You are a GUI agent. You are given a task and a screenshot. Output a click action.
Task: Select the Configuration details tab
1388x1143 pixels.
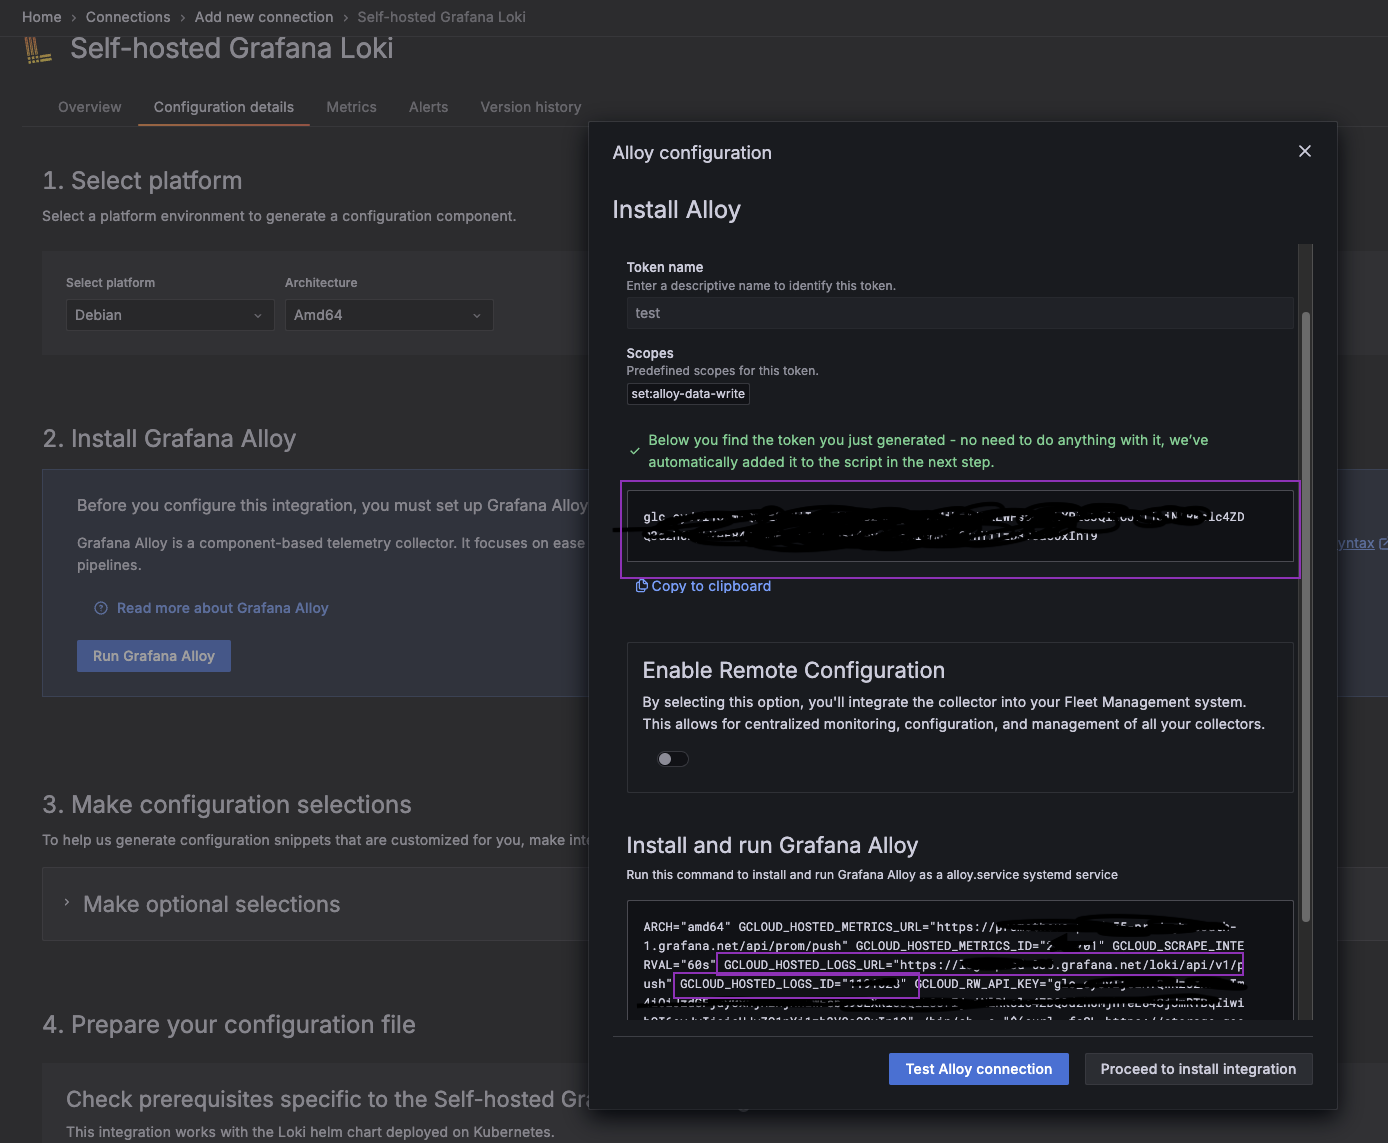[224, 107]
